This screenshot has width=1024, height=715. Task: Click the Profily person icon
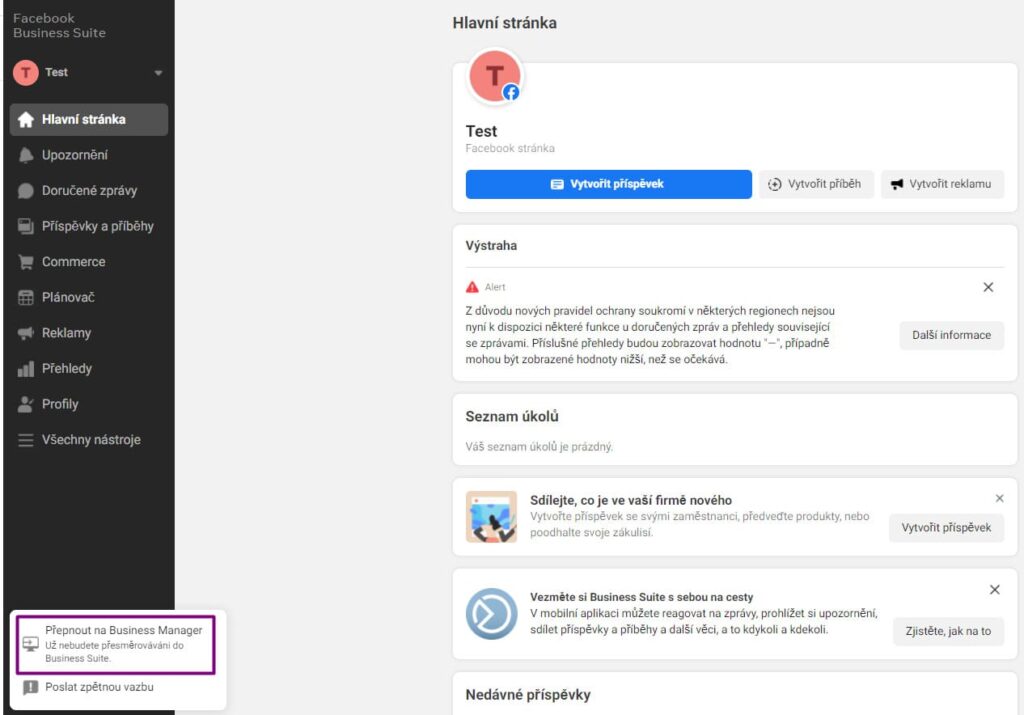click(26, 404)
